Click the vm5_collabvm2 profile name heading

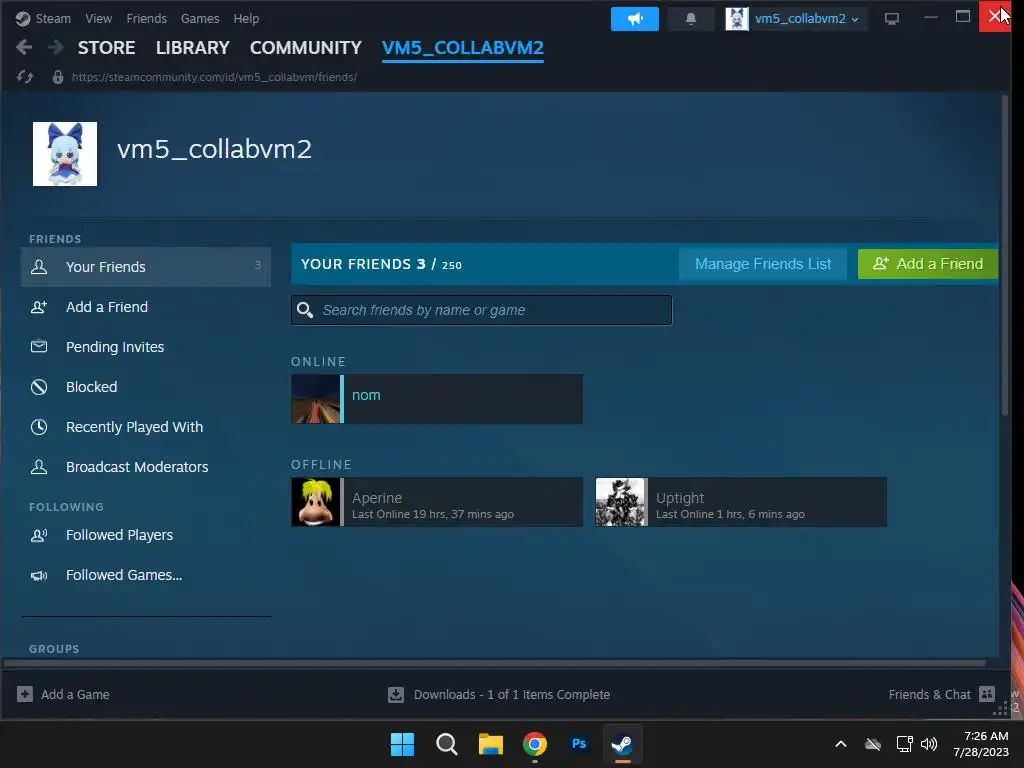tap(214, 150)
